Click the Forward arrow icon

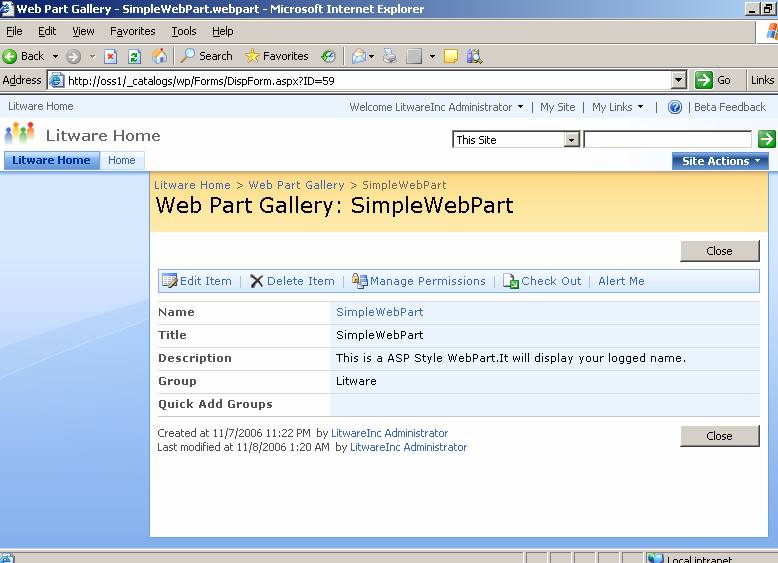[x=73, y=57]
